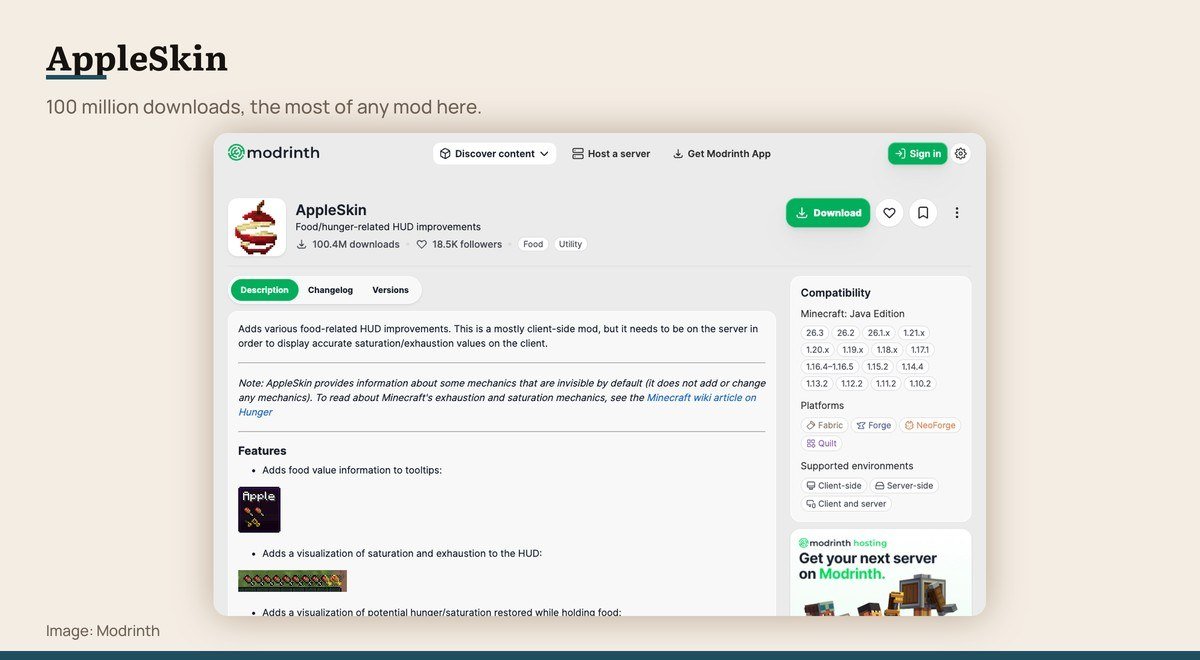The height and width of the screenshot is (660, 1200).
Task: Click the 100.4M downloads count
Action: point(348,244)
